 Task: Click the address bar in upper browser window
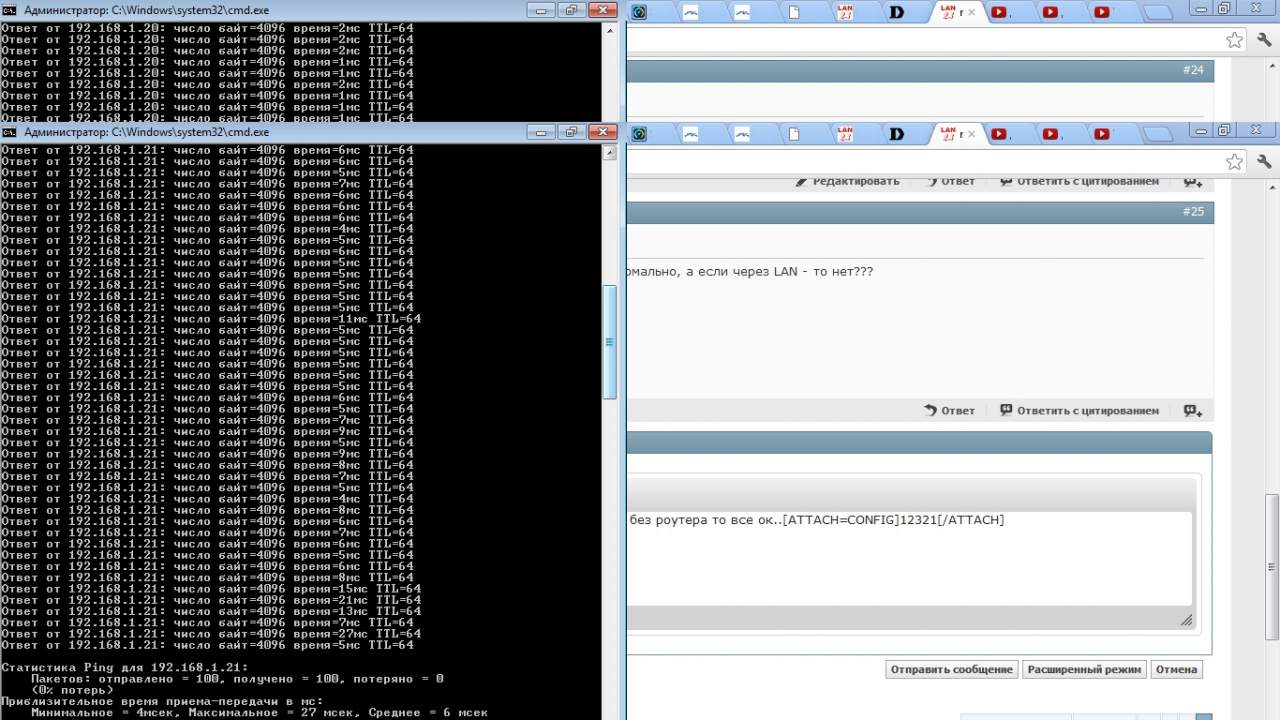[x=920, y=40]
